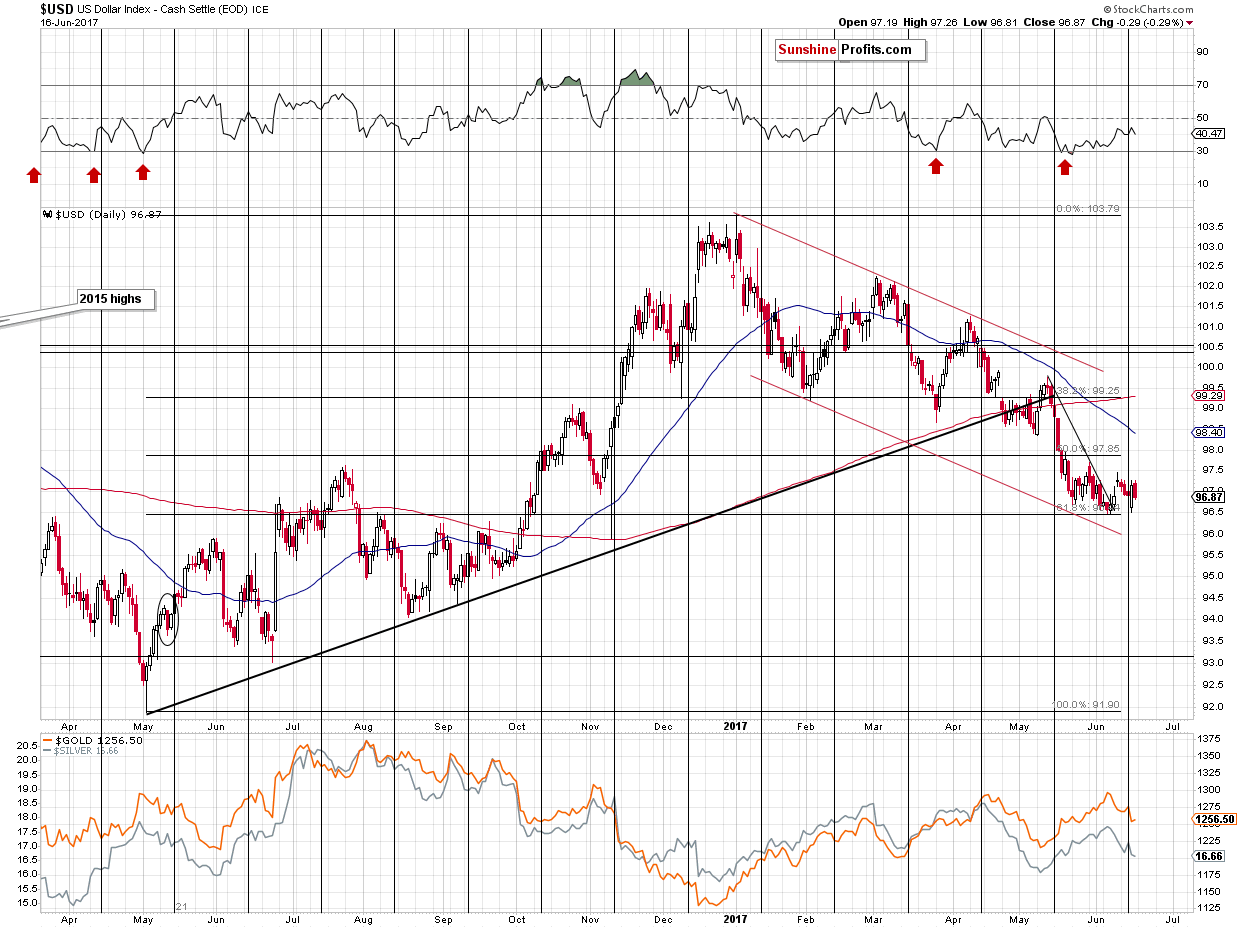Click the RSI reading tag '40.47'
This screenshot has height=928, width=1240.
[1209, 132]
